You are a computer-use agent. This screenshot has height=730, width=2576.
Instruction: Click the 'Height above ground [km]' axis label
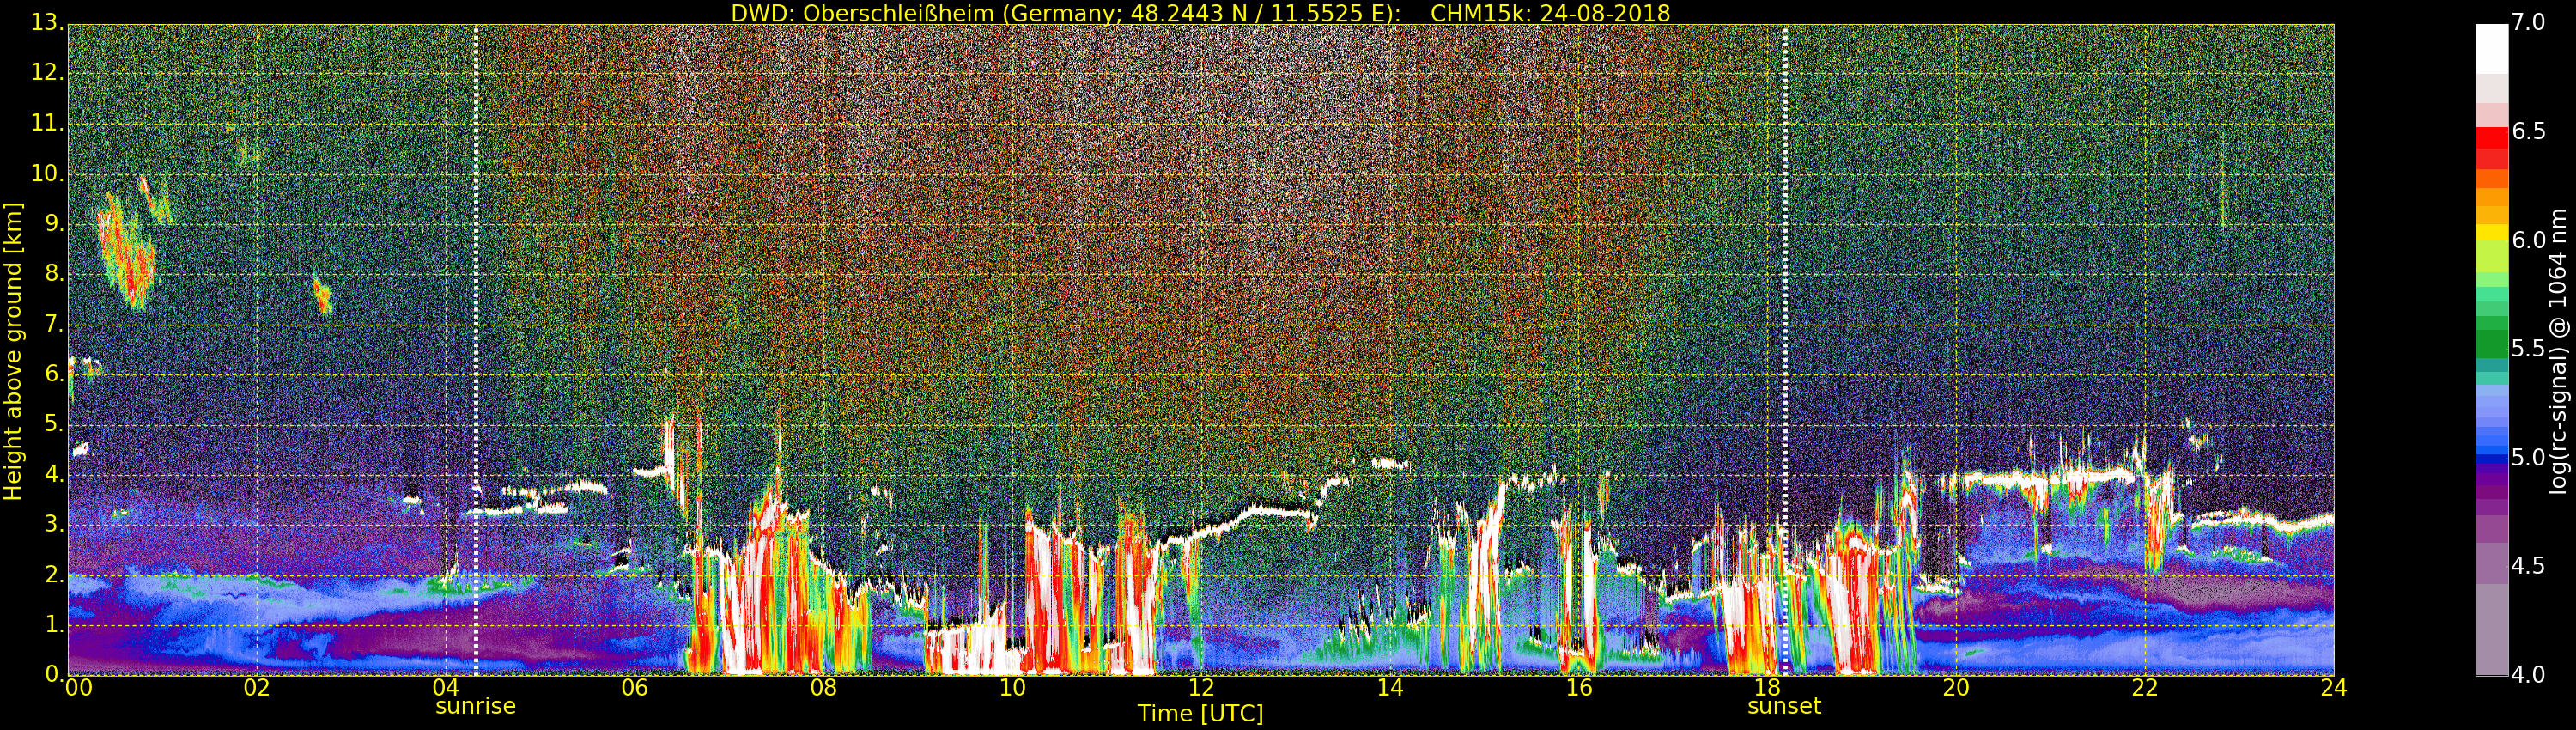coord(13,351)
